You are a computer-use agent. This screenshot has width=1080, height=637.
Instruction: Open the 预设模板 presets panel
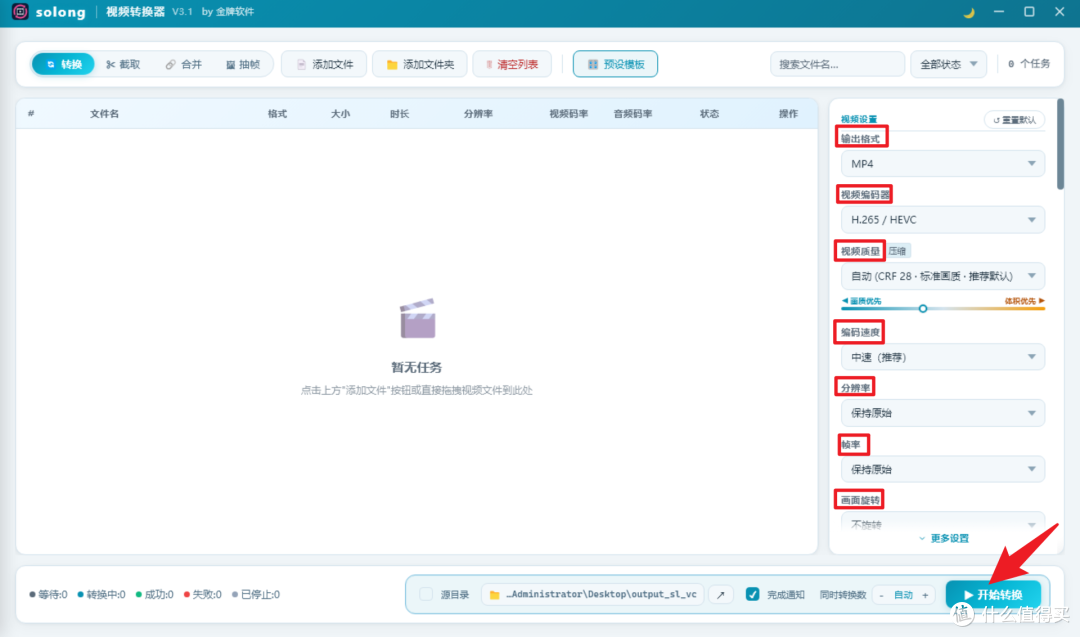615,64
